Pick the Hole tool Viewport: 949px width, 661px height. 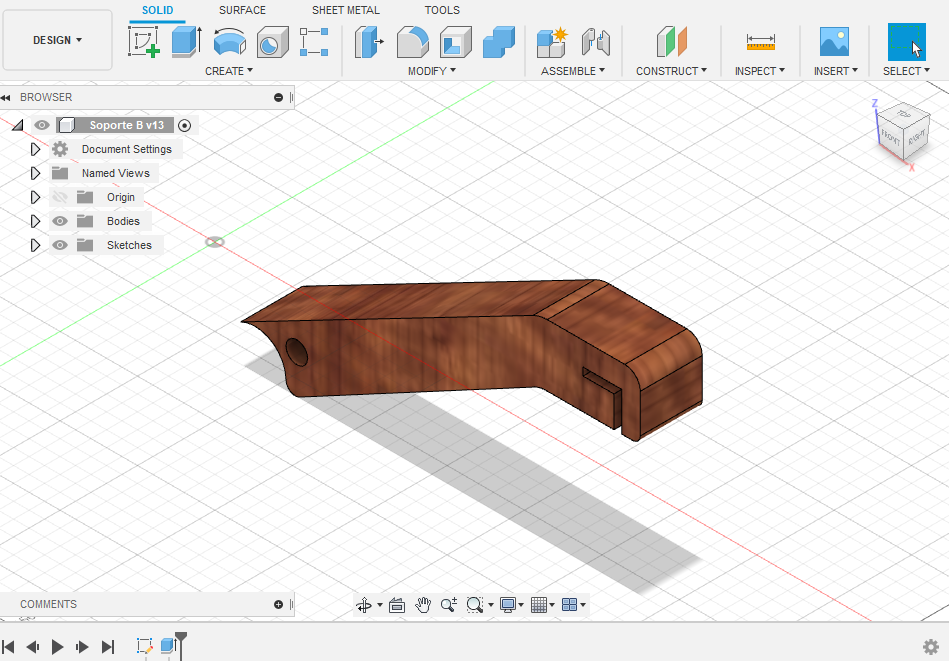pos(272,42)
